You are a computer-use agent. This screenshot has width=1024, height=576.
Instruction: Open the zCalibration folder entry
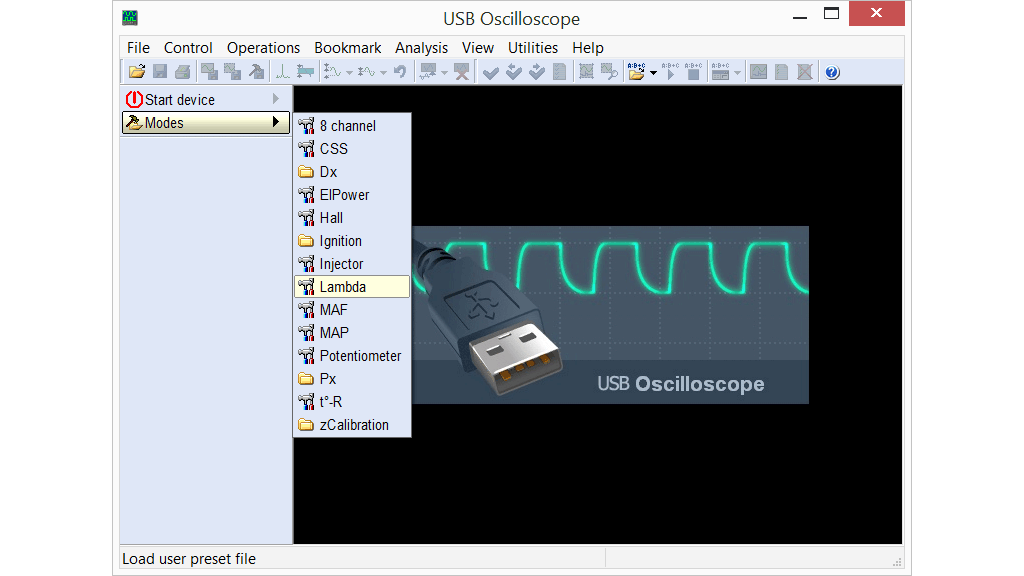click(x=353, y=425)
